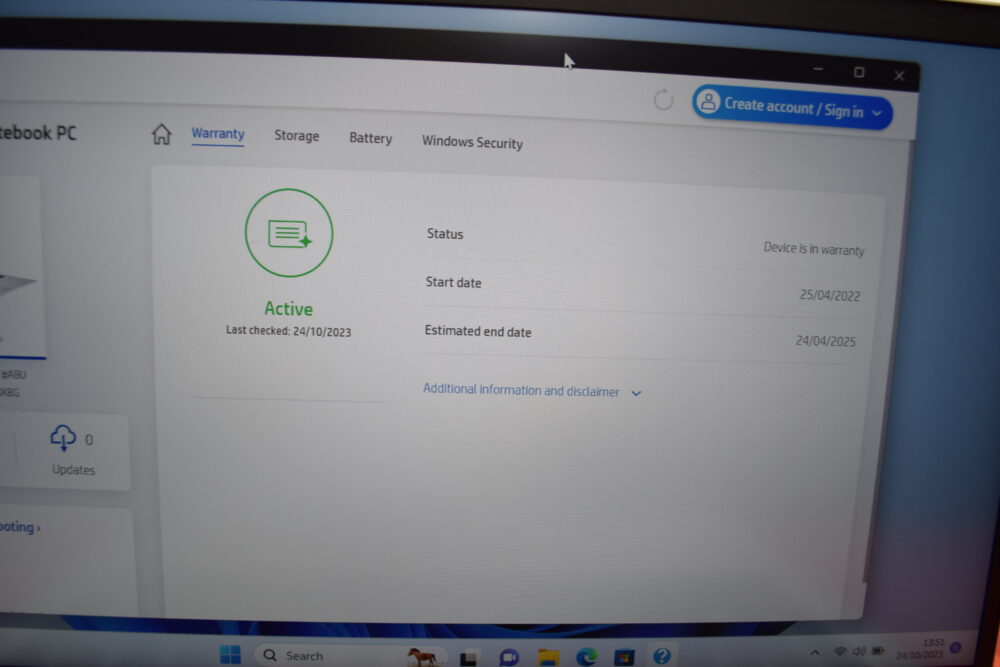Select the Warranty tab

pyautogui.click(x=218, y=134)
